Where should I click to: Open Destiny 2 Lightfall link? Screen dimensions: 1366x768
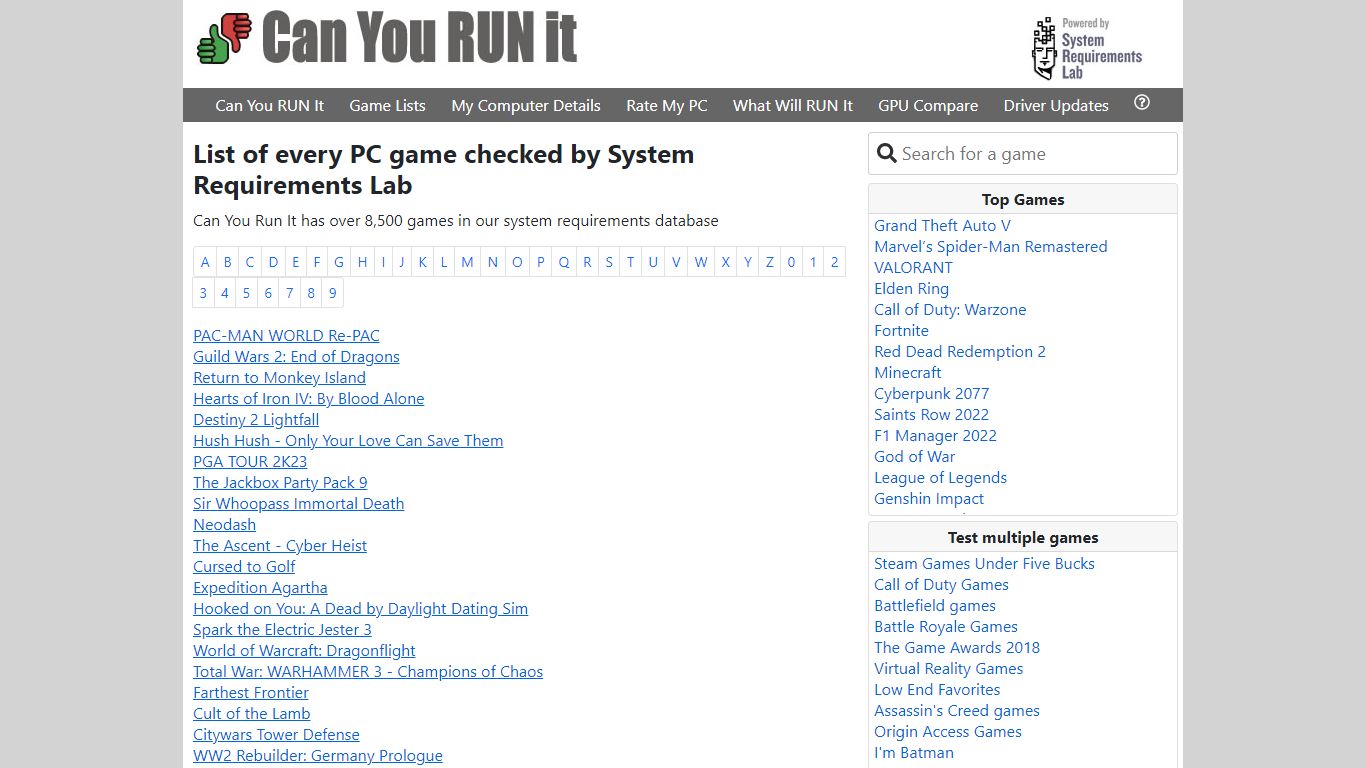click(256, 419)
